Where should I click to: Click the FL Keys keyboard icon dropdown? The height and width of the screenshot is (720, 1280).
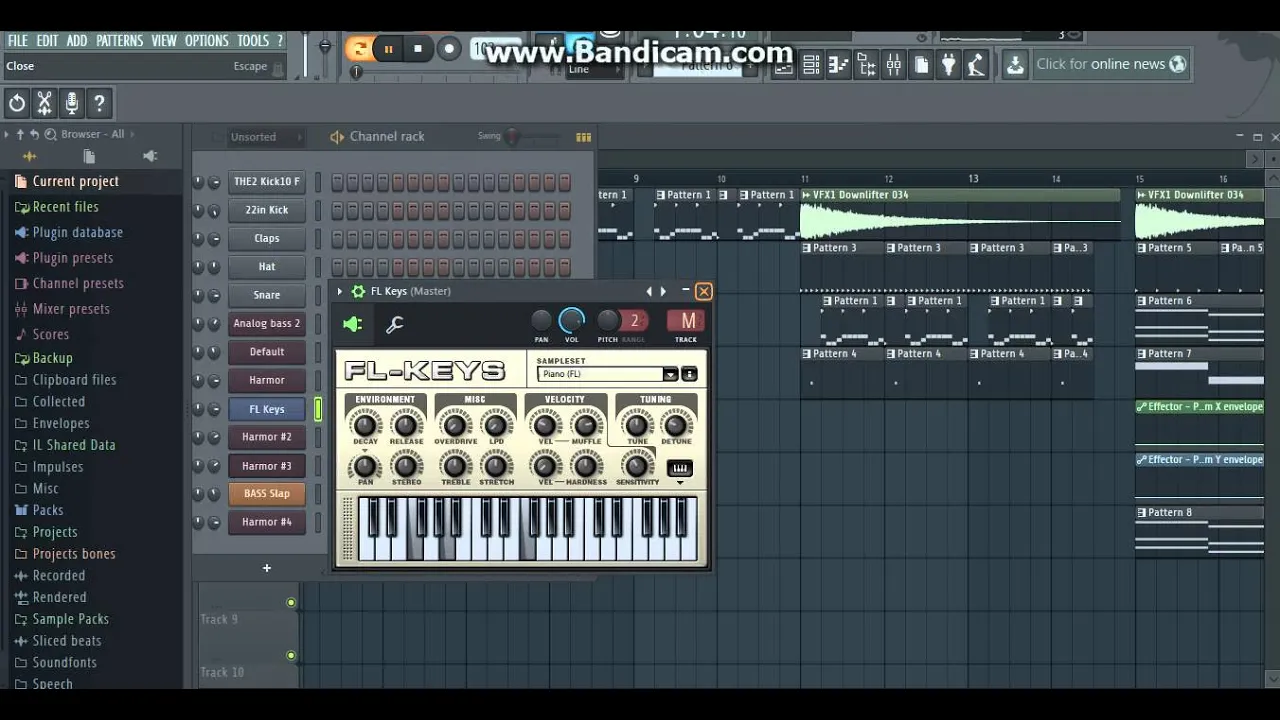point(680,468)
